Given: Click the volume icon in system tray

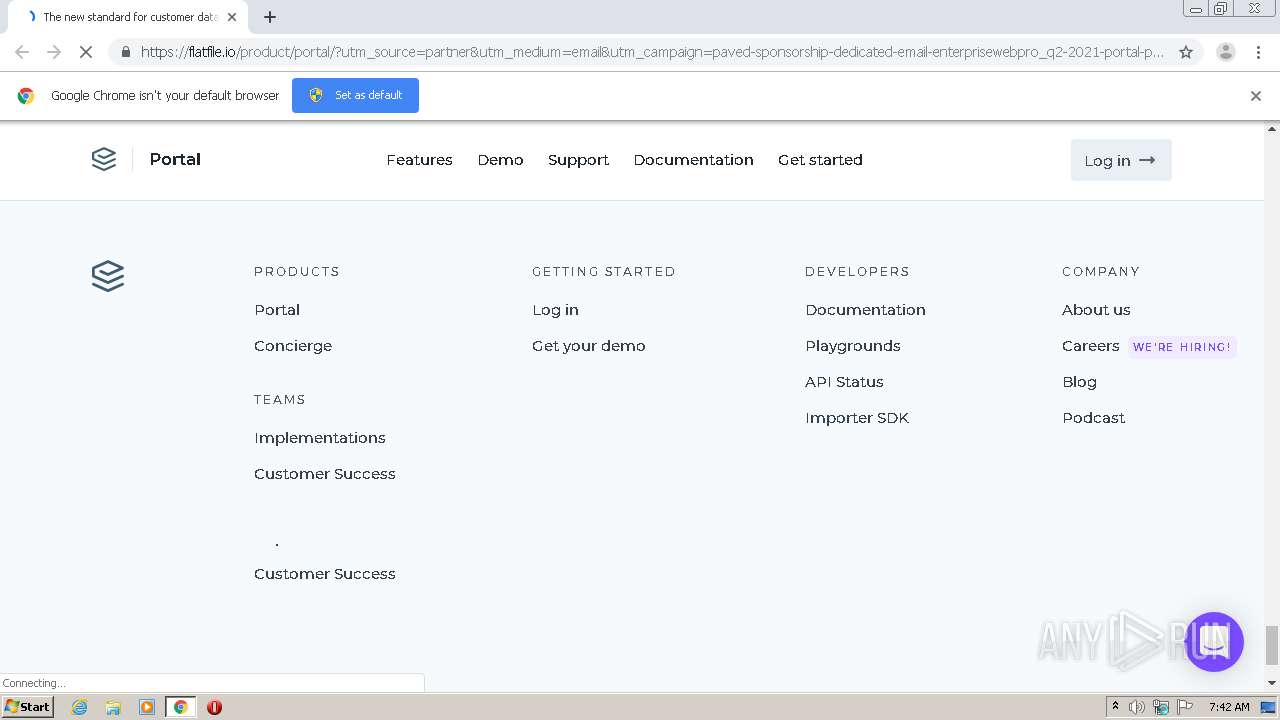Looking at the screenshot, I should point(1137,707).
